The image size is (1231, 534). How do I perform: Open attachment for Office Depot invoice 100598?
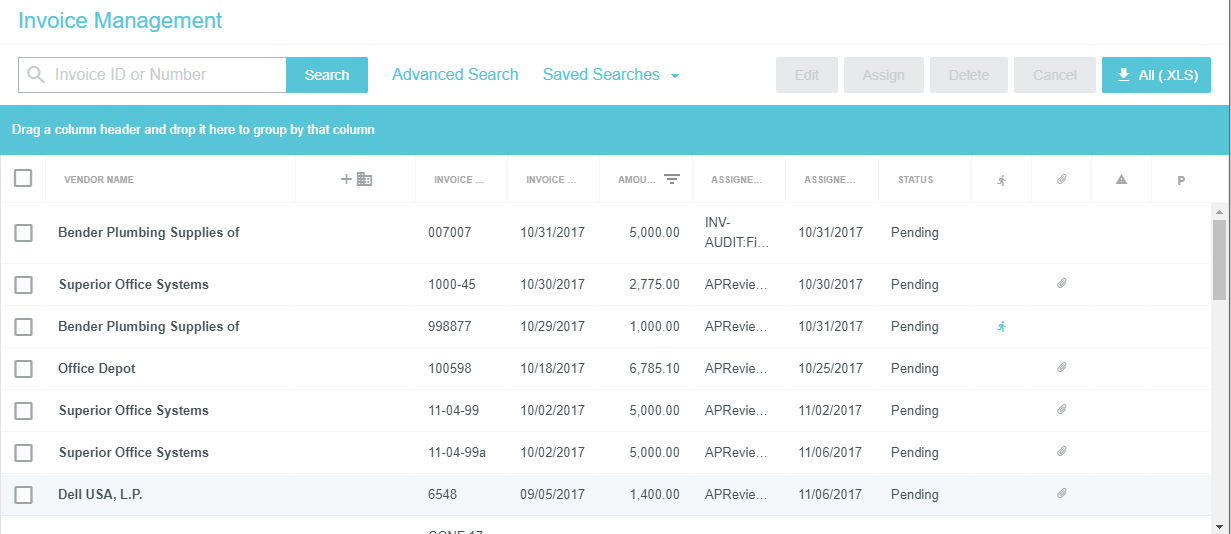(x=1062, y=368)
